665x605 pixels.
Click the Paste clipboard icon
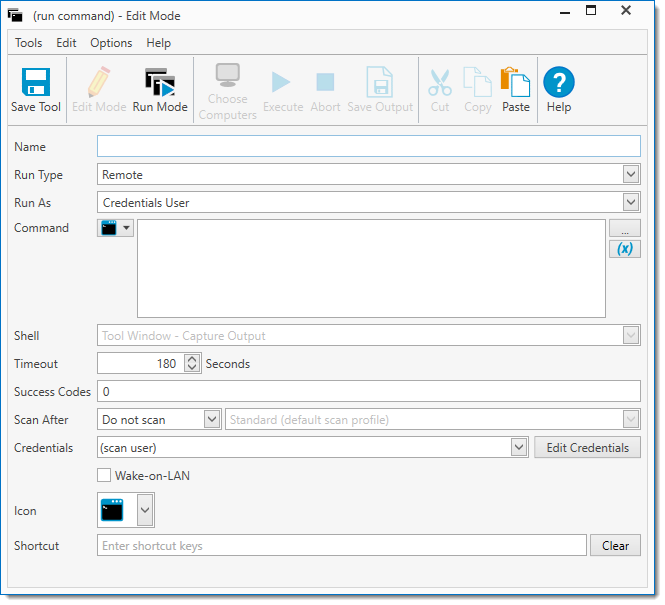pos(516,83)
